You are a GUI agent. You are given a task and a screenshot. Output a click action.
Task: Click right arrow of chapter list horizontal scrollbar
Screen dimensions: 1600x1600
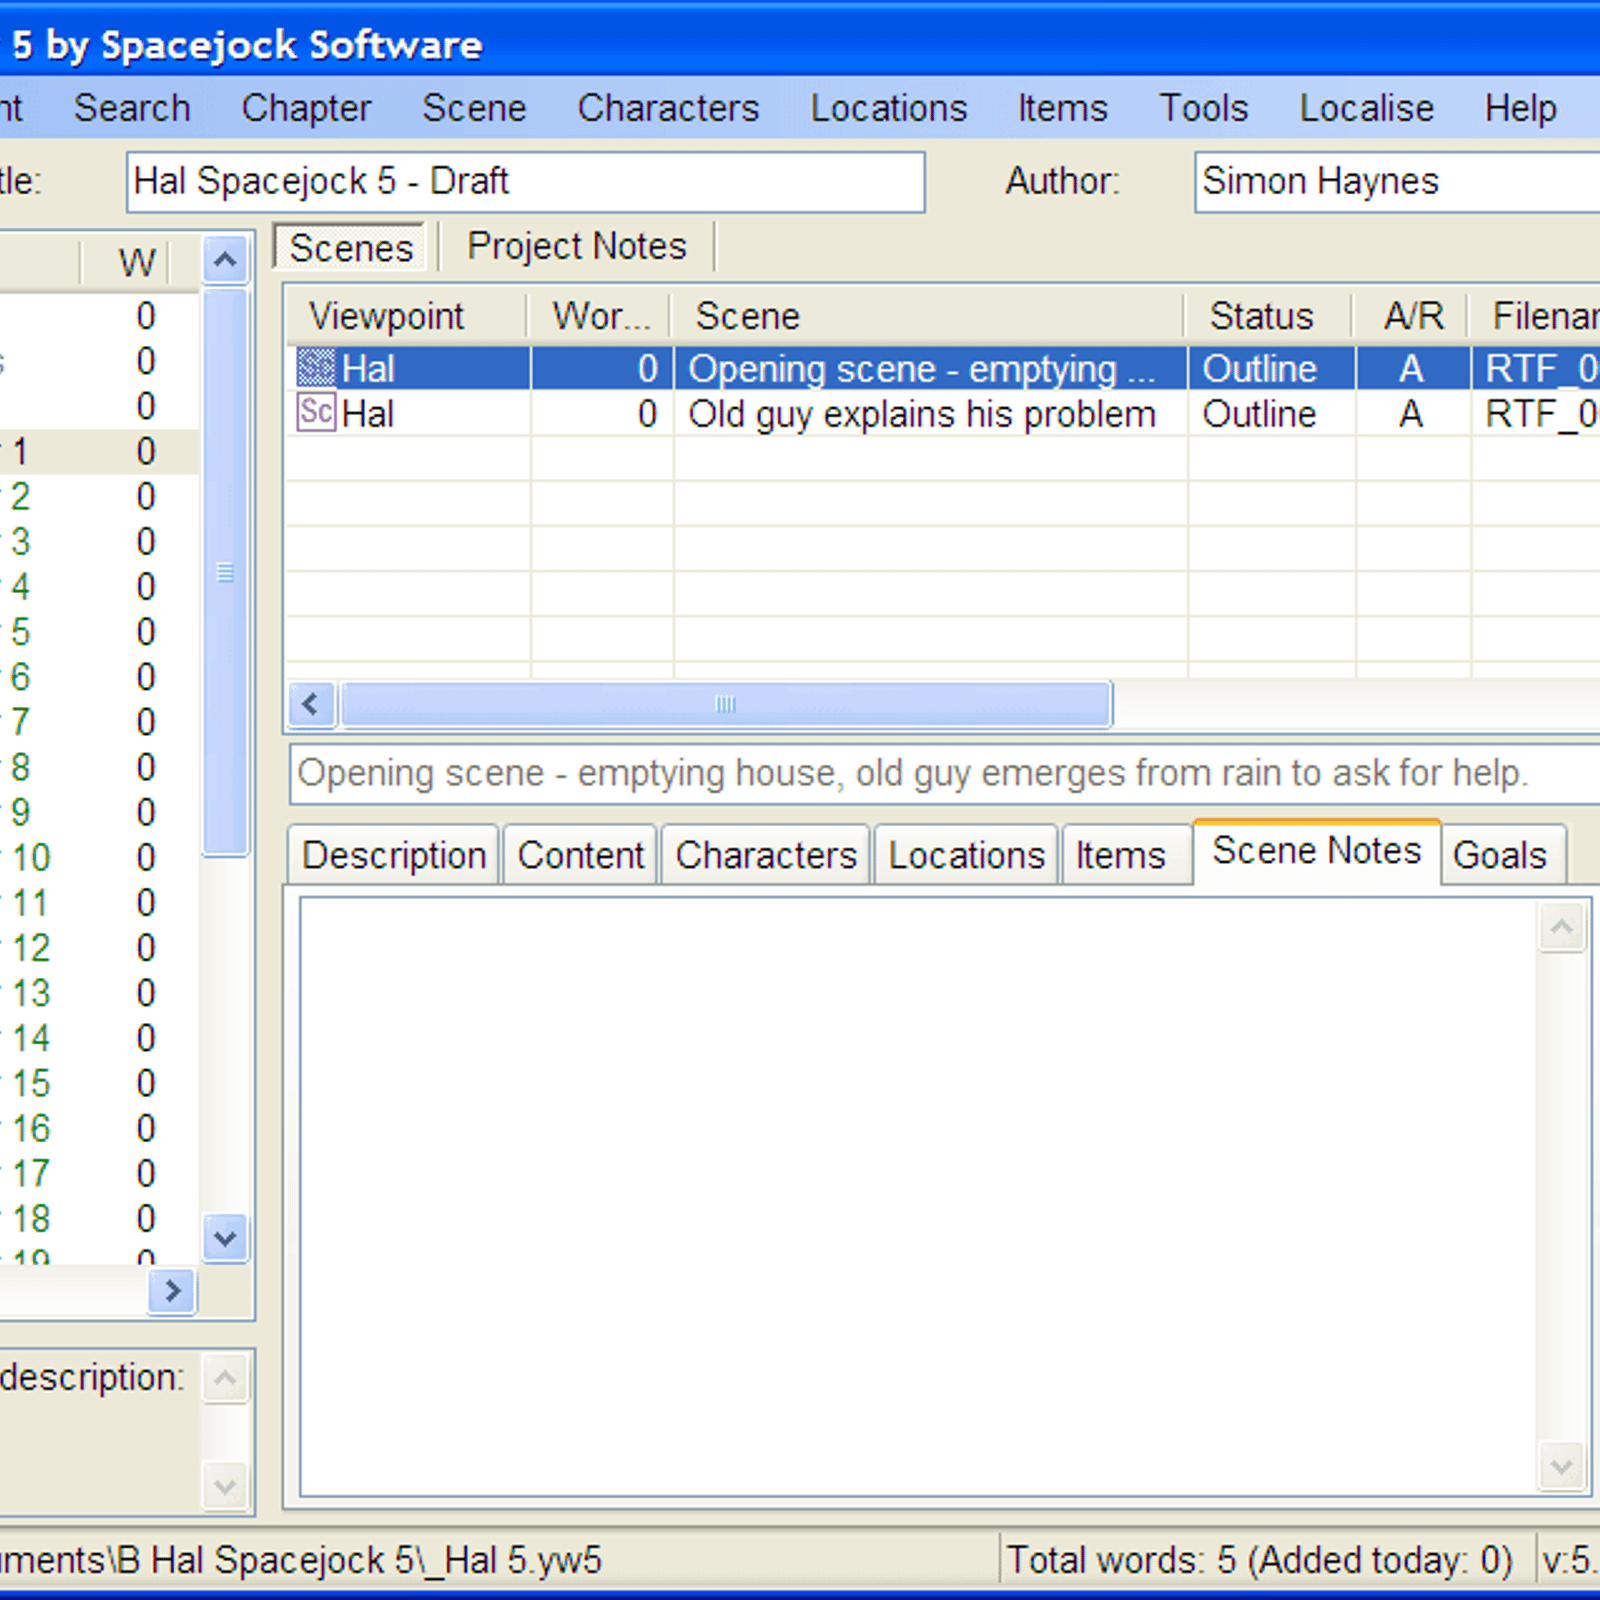tap(172, 1290)
